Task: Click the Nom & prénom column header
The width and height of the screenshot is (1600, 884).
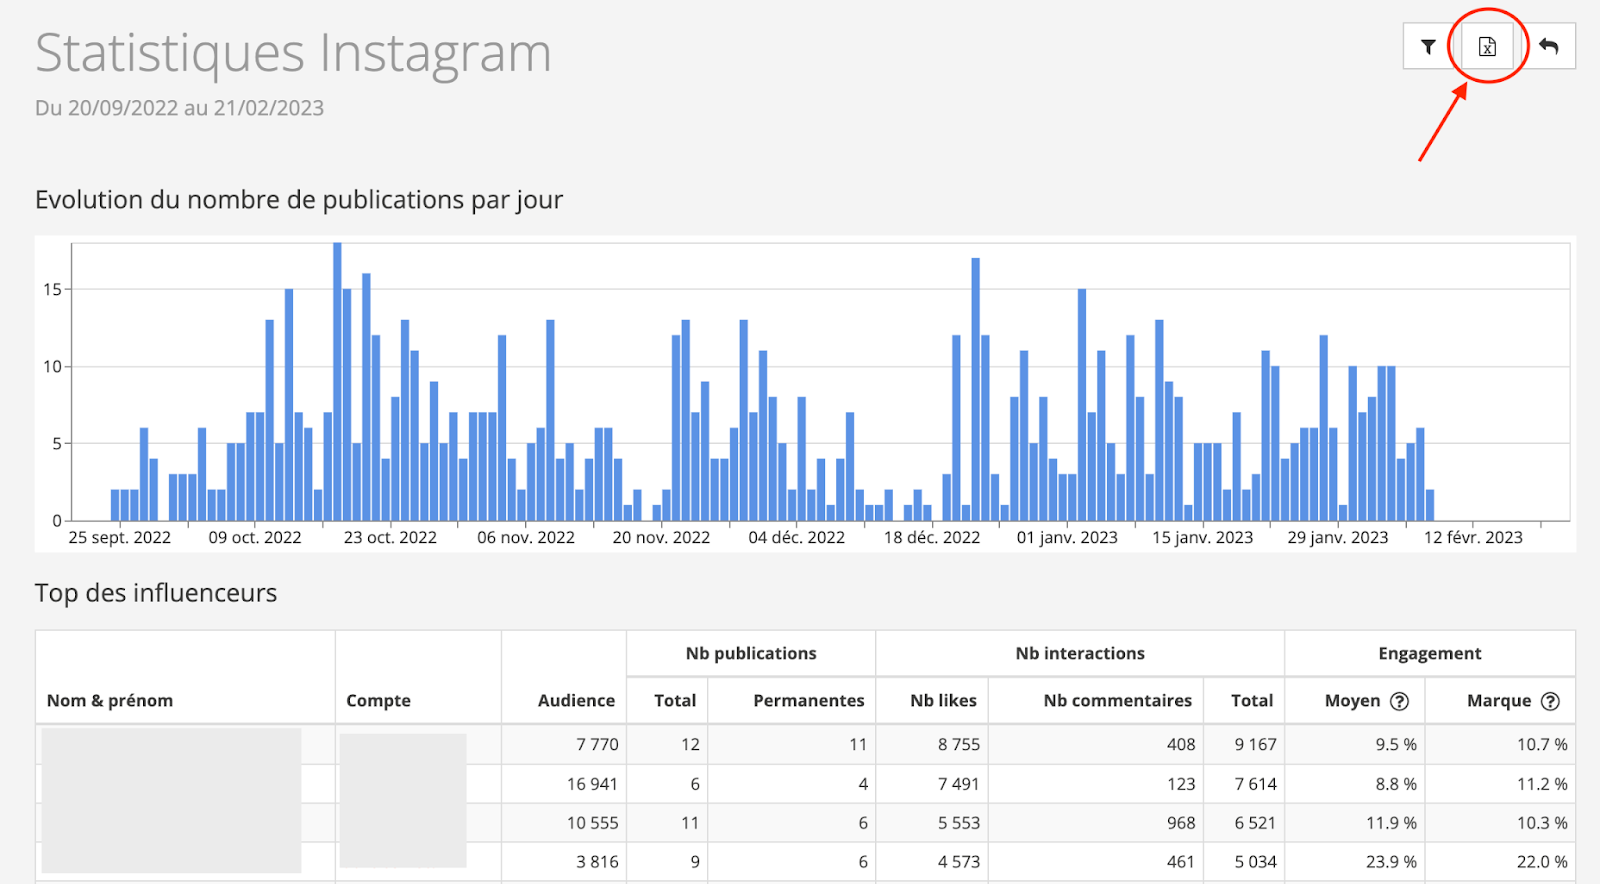Action: (x=110, y=701)
